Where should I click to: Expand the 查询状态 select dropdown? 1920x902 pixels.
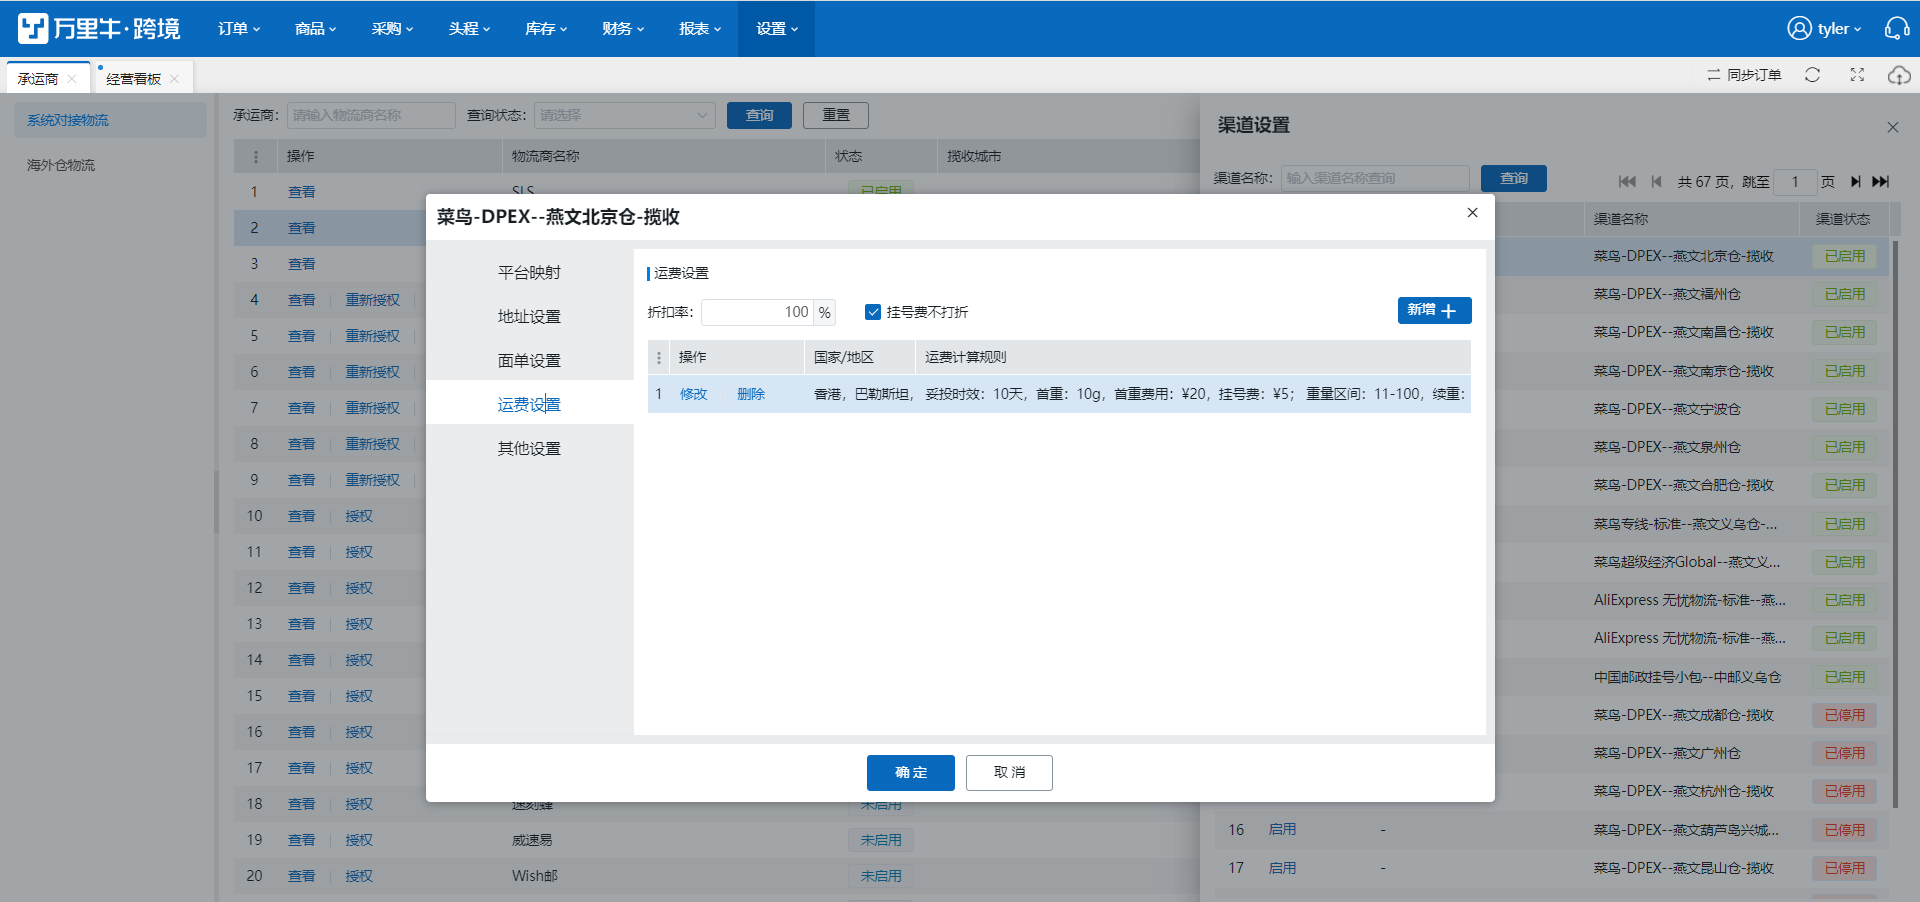point(624,115)
